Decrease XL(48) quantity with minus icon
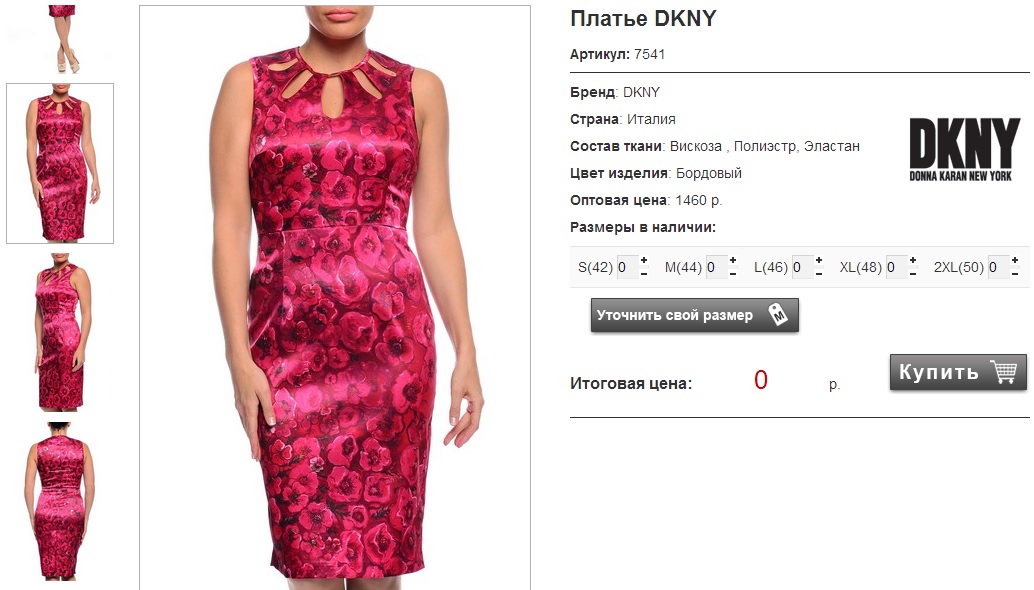 913,274
